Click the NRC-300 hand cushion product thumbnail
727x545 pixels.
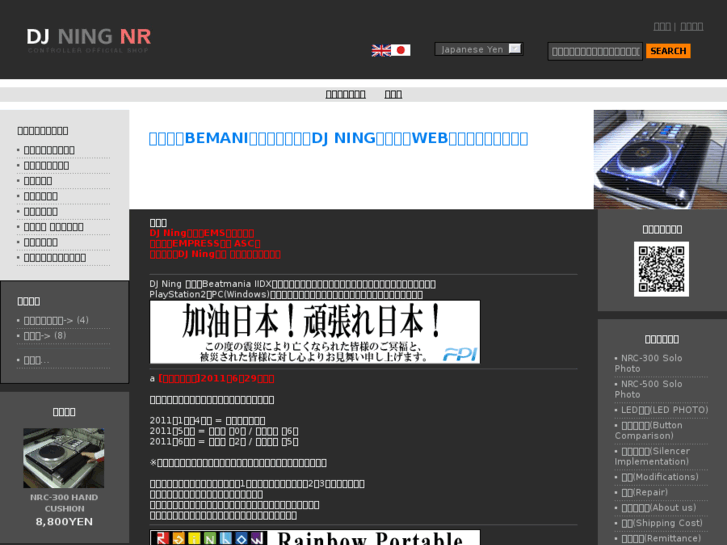pyautogui.click(x=64, y=458)
